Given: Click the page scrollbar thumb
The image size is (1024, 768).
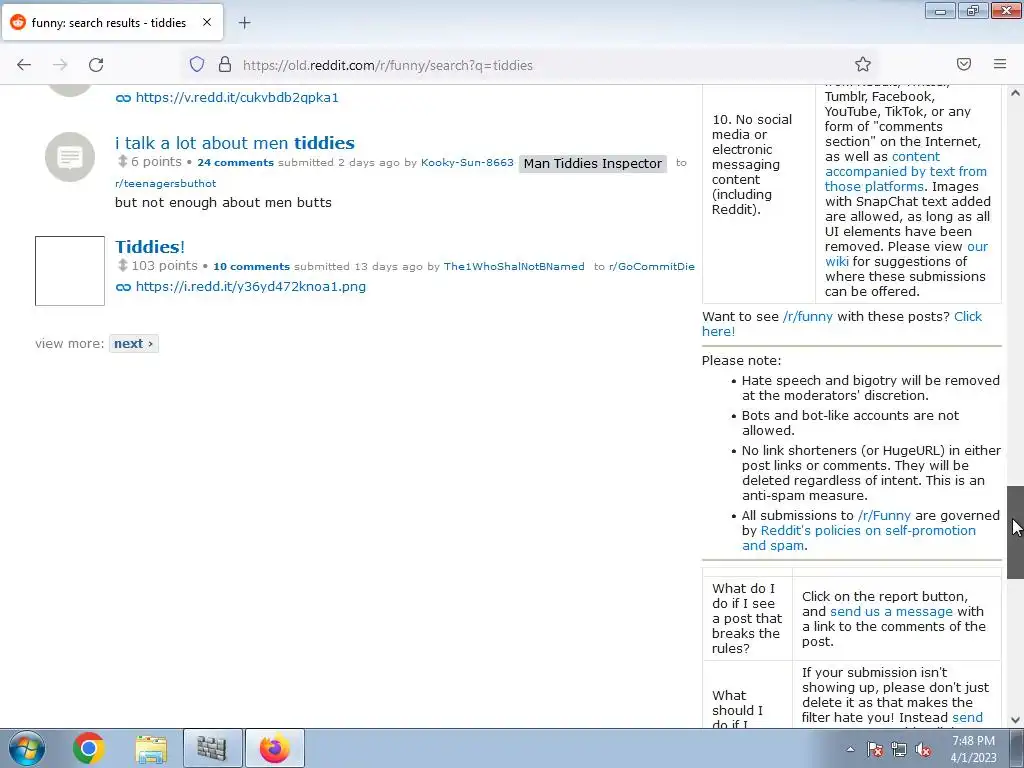Looking at the screenshot, I should (1015, 532).
